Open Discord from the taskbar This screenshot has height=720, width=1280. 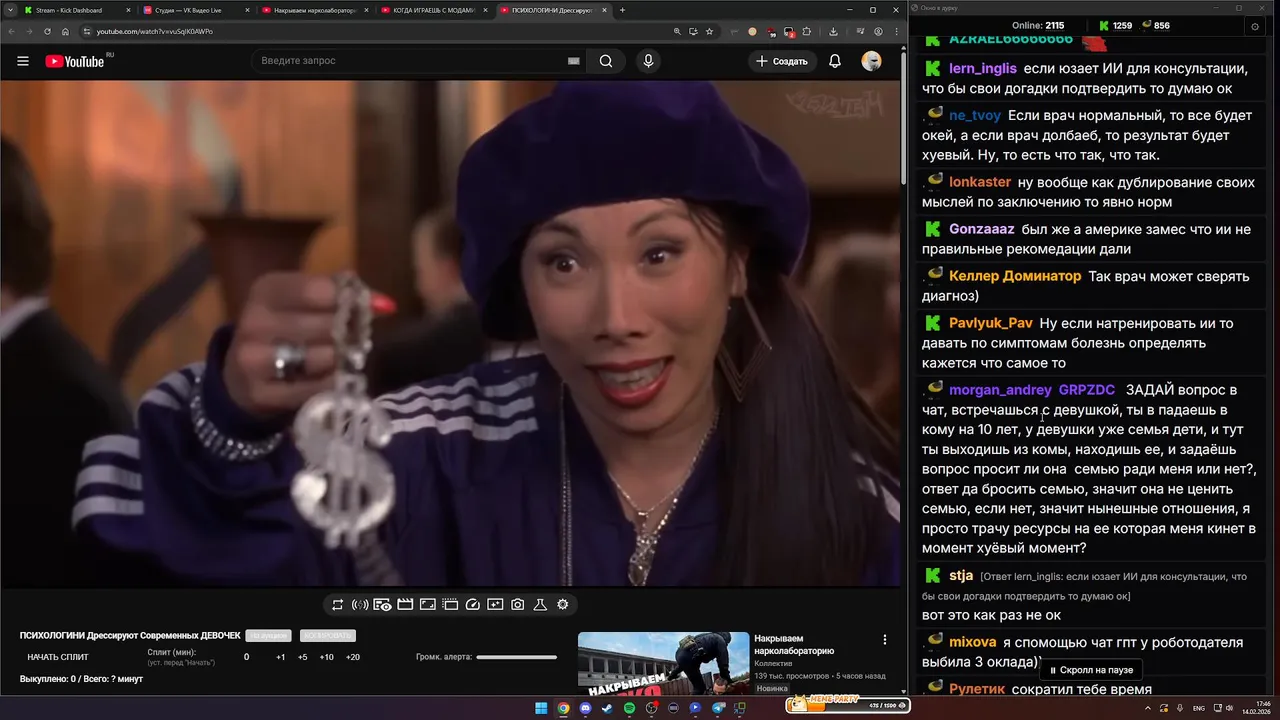point(585,708)
